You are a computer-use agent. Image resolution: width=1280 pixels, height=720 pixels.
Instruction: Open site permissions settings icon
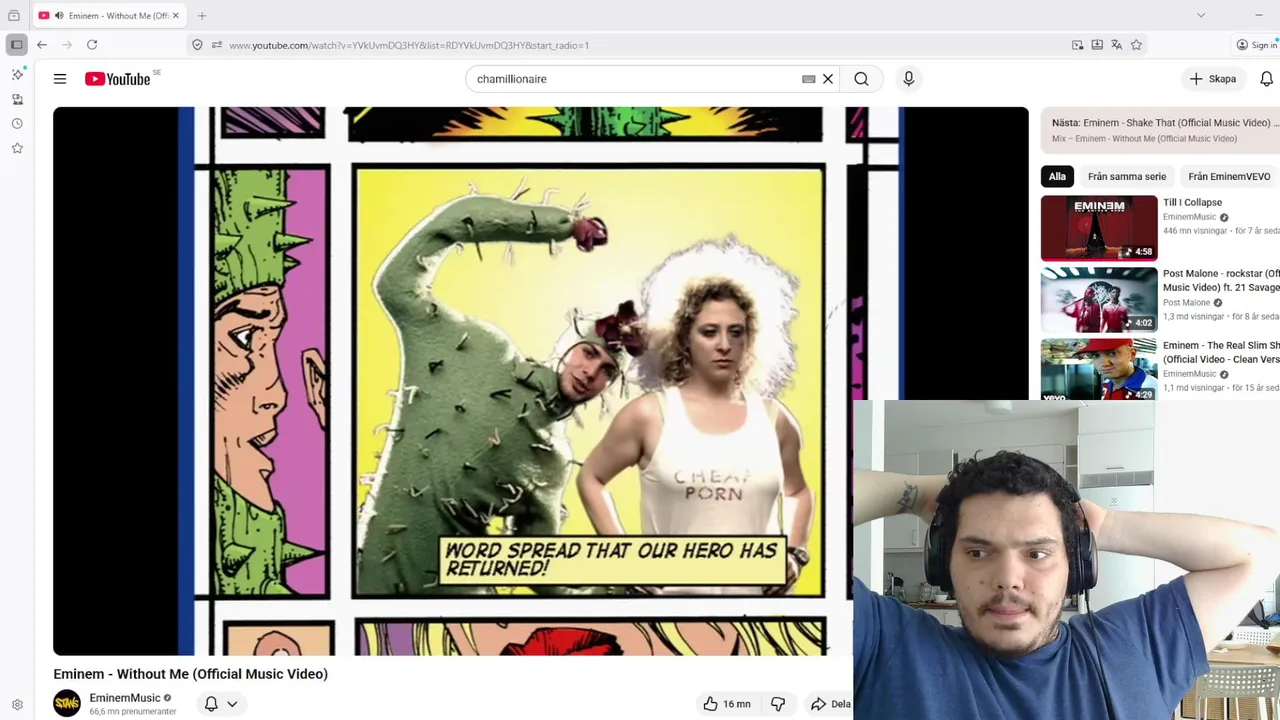point(216,45)
